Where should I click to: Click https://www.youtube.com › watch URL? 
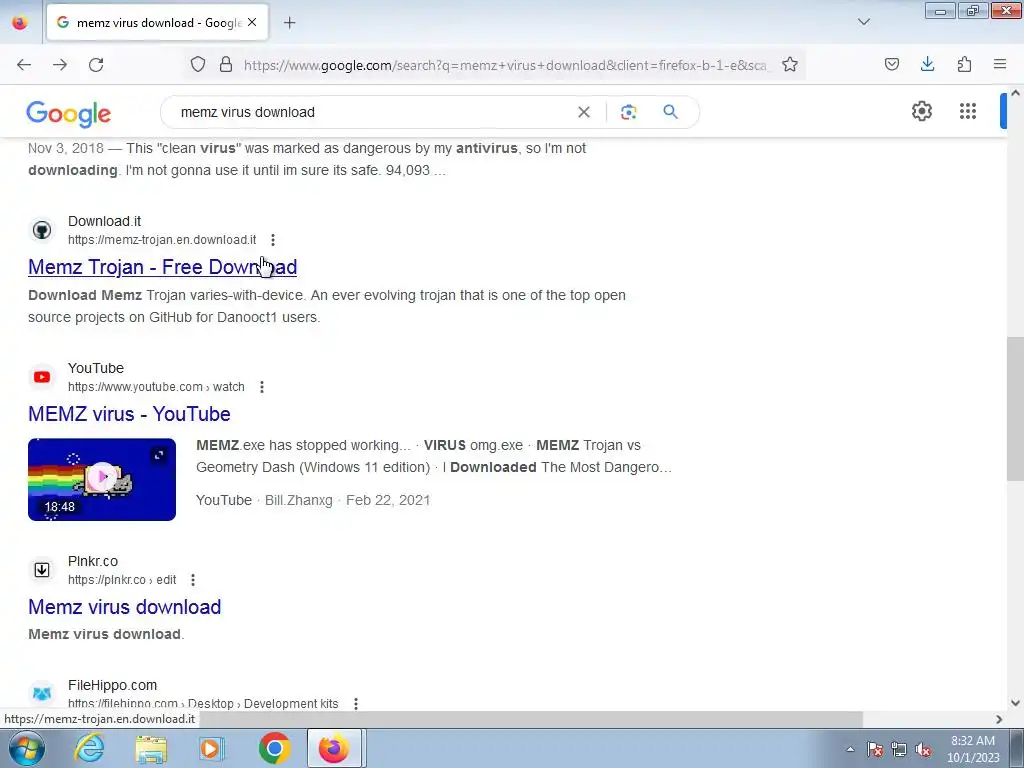(x=156, y=387)
